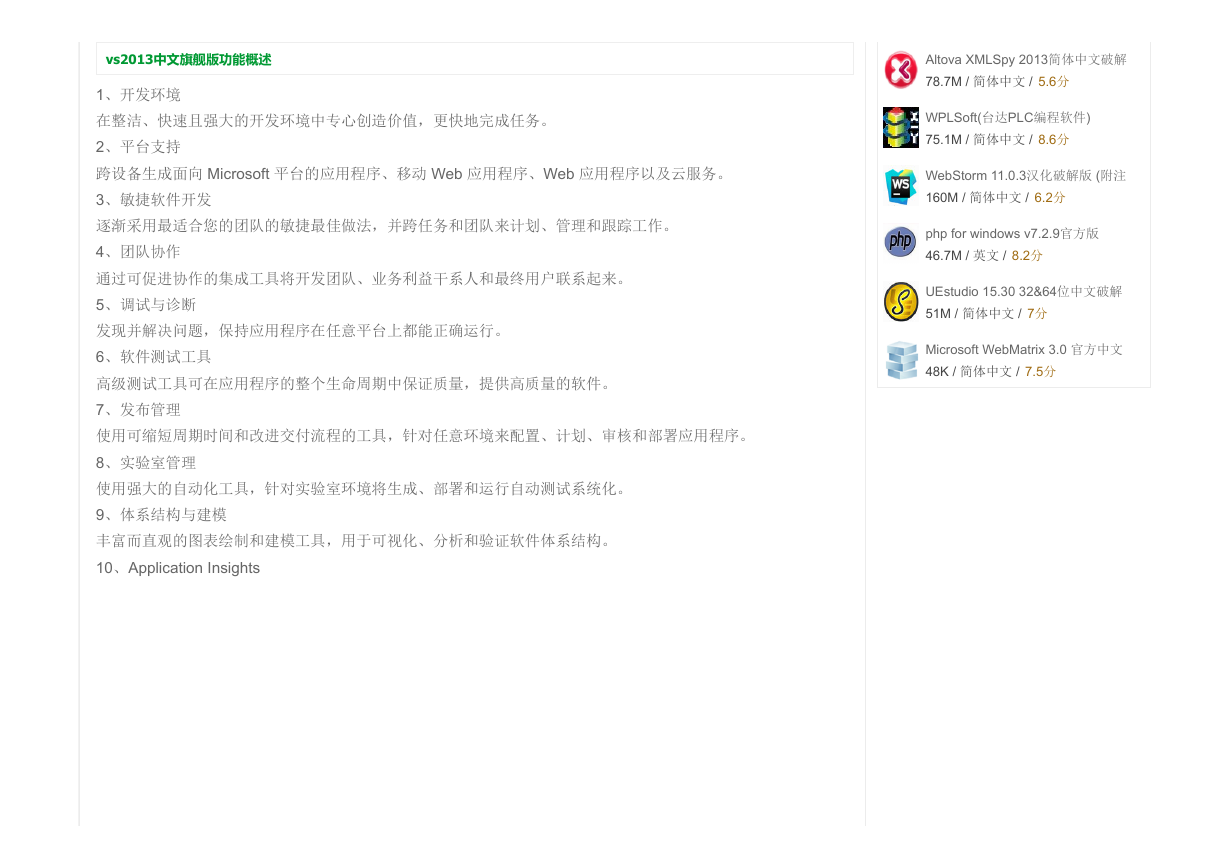Image resolution: width=1228 pixels, height=868 pixels.
Task: Open the UEstudio yellow S icon
Action: click(901, 302)
